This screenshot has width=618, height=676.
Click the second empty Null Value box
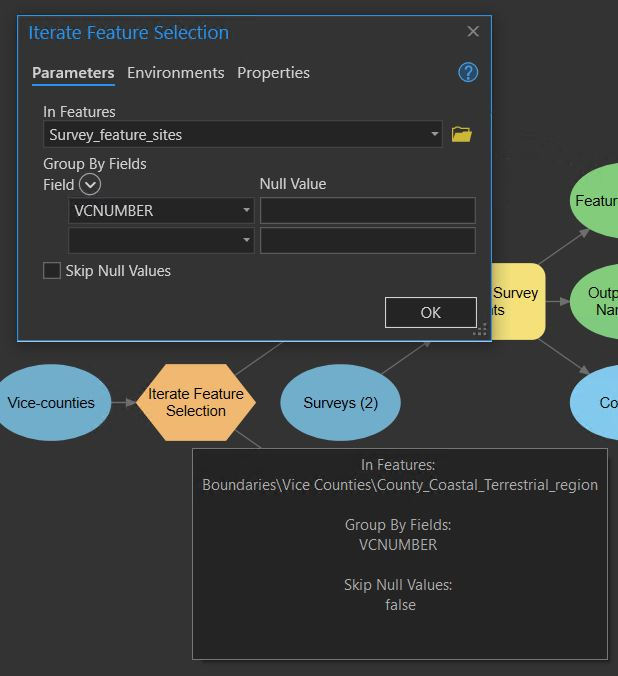tap(368, 240)
